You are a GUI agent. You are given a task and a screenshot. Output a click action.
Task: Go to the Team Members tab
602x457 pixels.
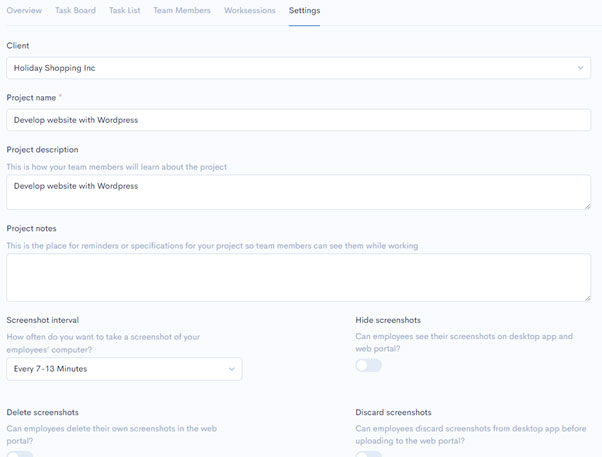pyautogui.click(x=182, y=11)
